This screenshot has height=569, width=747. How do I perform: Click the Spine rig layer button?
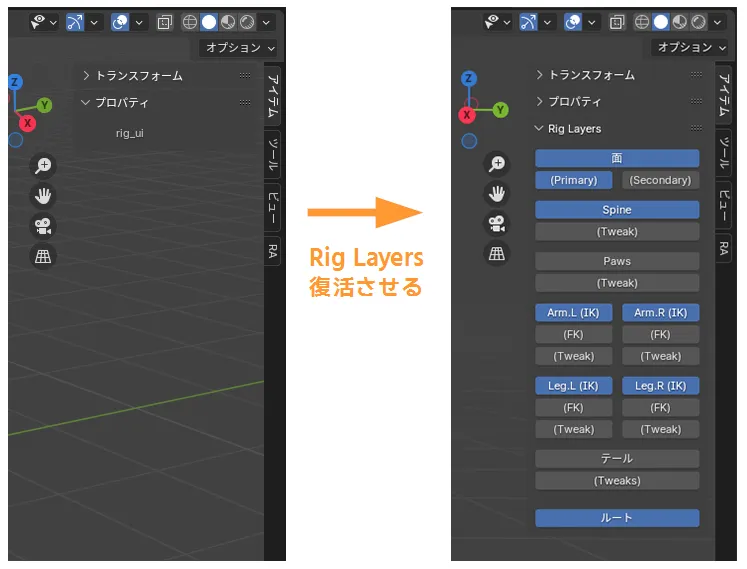[617, 210]
